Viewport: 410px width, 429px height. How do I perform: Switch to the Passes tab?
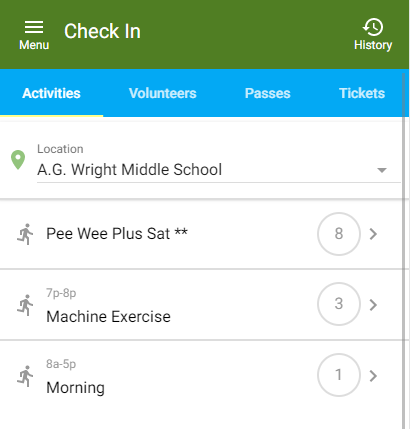coord(268,93)
